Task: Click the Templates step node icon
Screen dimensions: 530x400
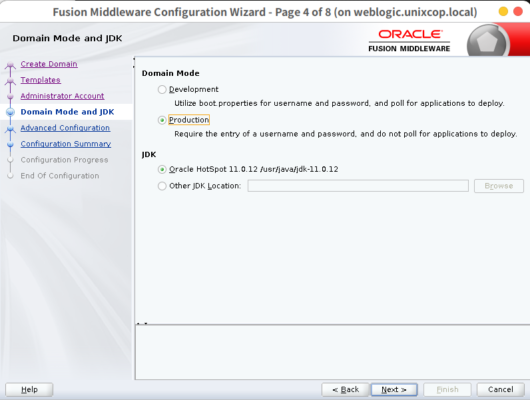Action: 10,80
